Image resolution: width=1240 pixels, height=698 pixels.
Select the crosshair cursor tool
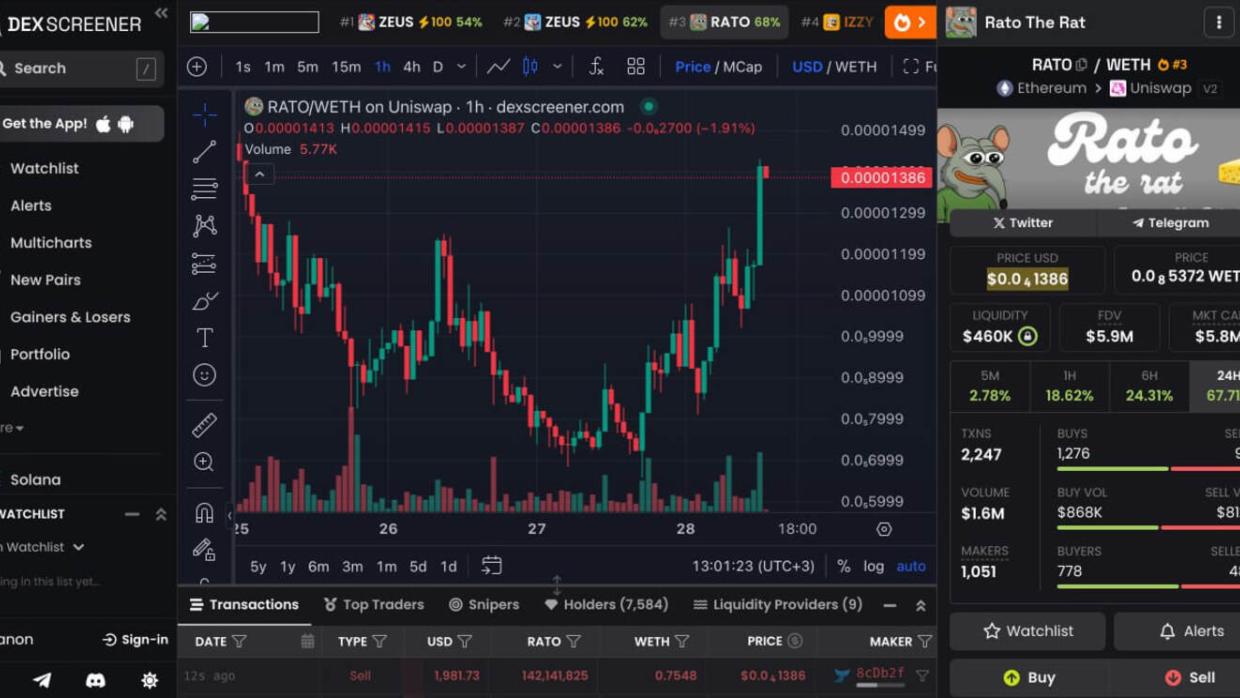[x=204, y=115]
